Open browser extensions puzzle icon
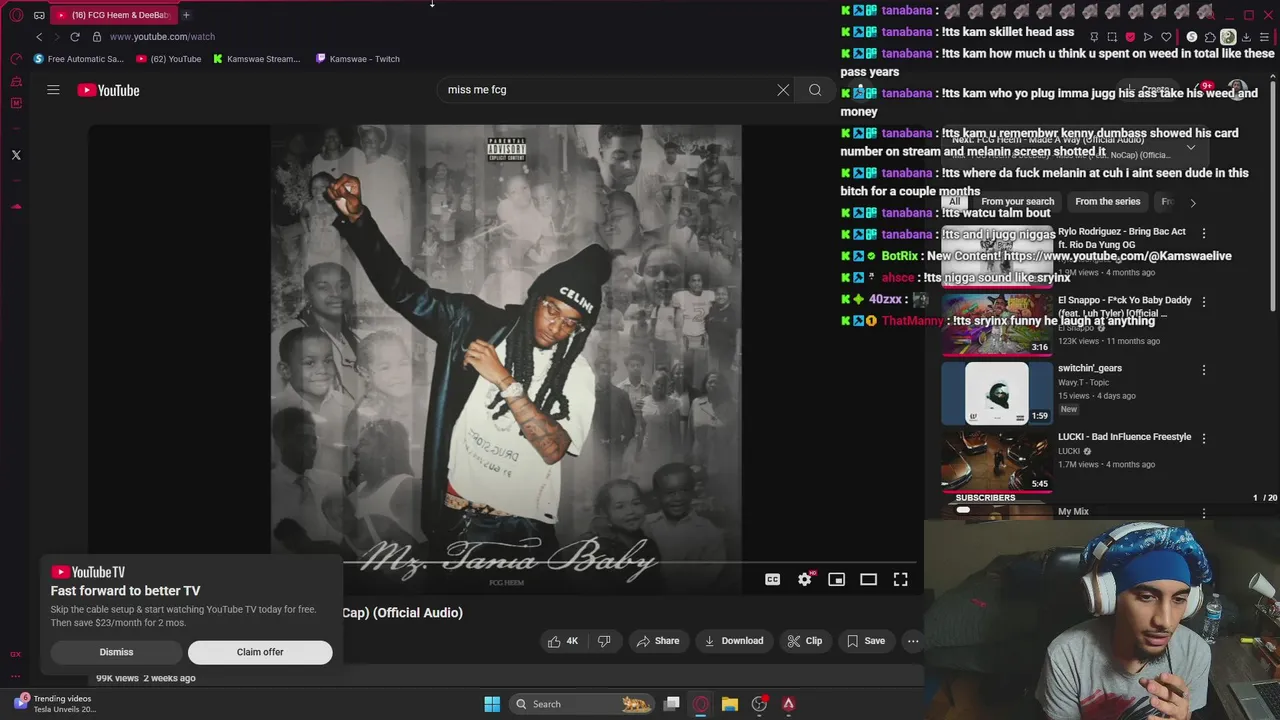 click(1209, 37)
